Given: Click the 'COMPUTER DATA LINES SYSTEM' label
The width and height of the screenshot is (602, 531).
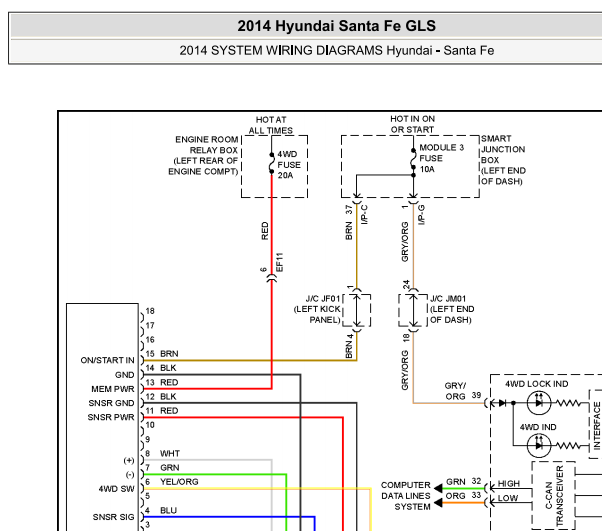Looking at the screenshot, I should click(x=406, y=496).
